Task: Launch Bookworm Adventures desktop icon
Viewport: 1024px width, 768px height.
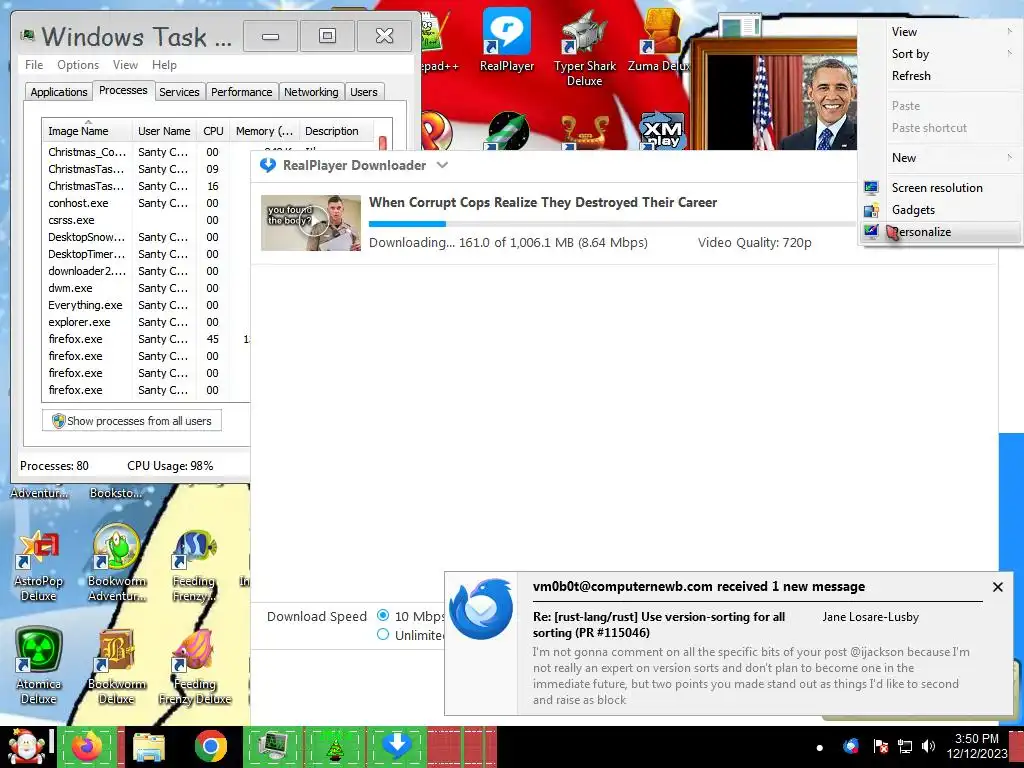Action: [117, 563]
